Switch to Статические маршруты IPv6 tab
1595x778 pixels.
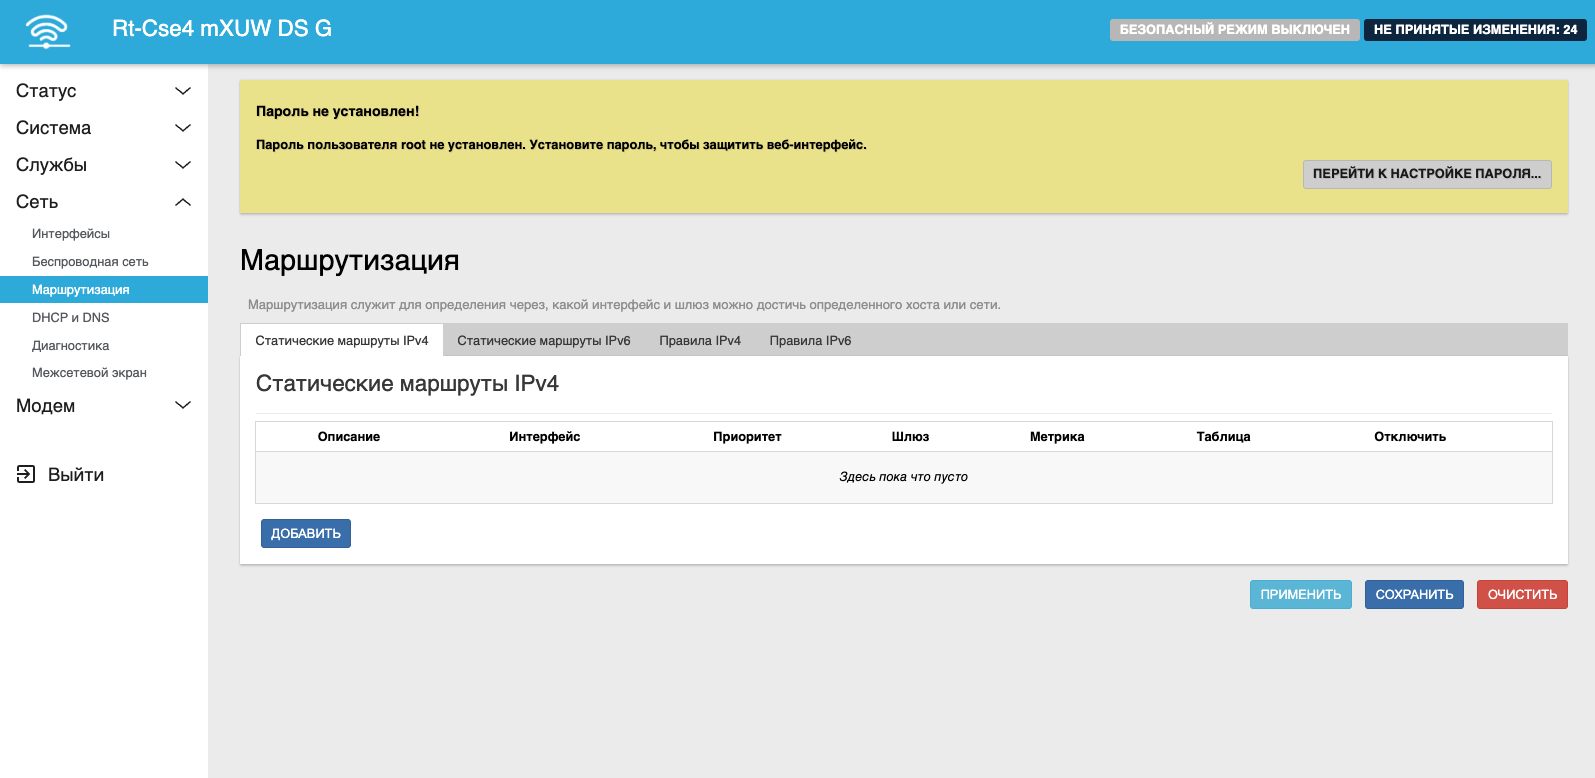click(544, 341)
